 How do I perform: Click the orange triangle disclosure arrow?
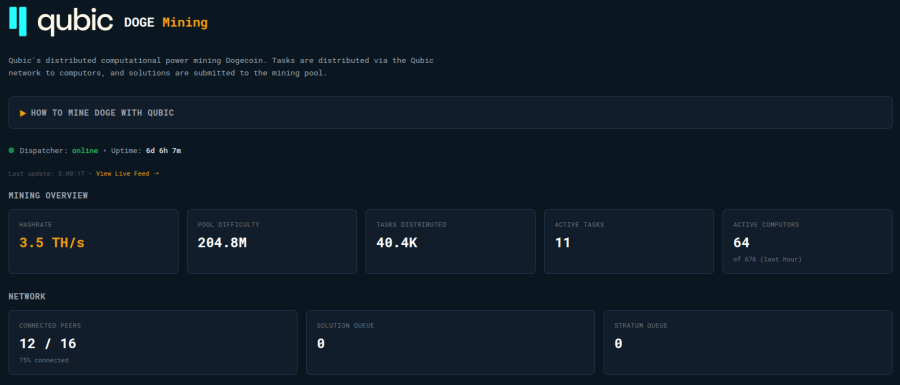(x=23, y=113)
